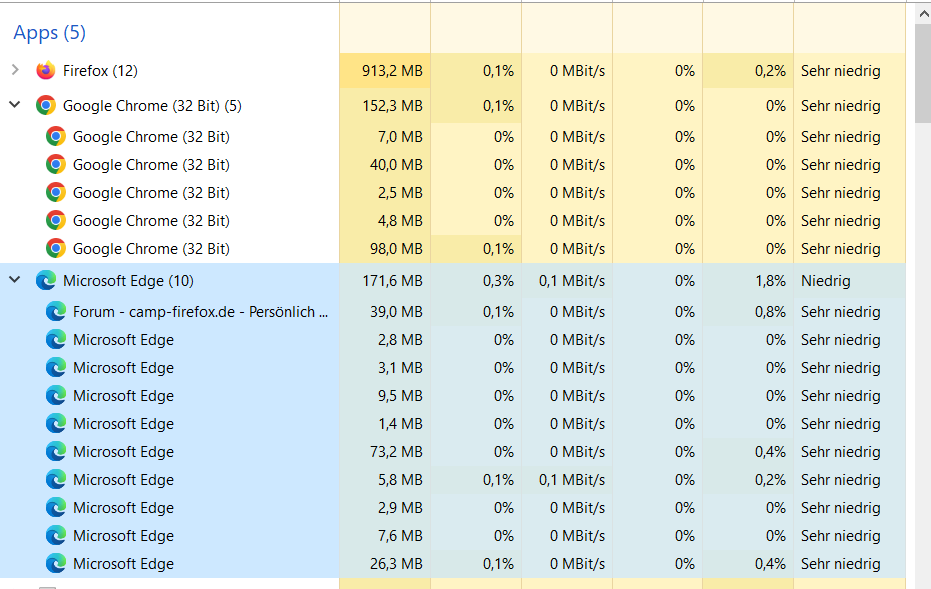Click the Chrome icon of the 7,0 MB process
This screenshot has height=589, width=931.
pyautogui.click(x=56, y=137)
